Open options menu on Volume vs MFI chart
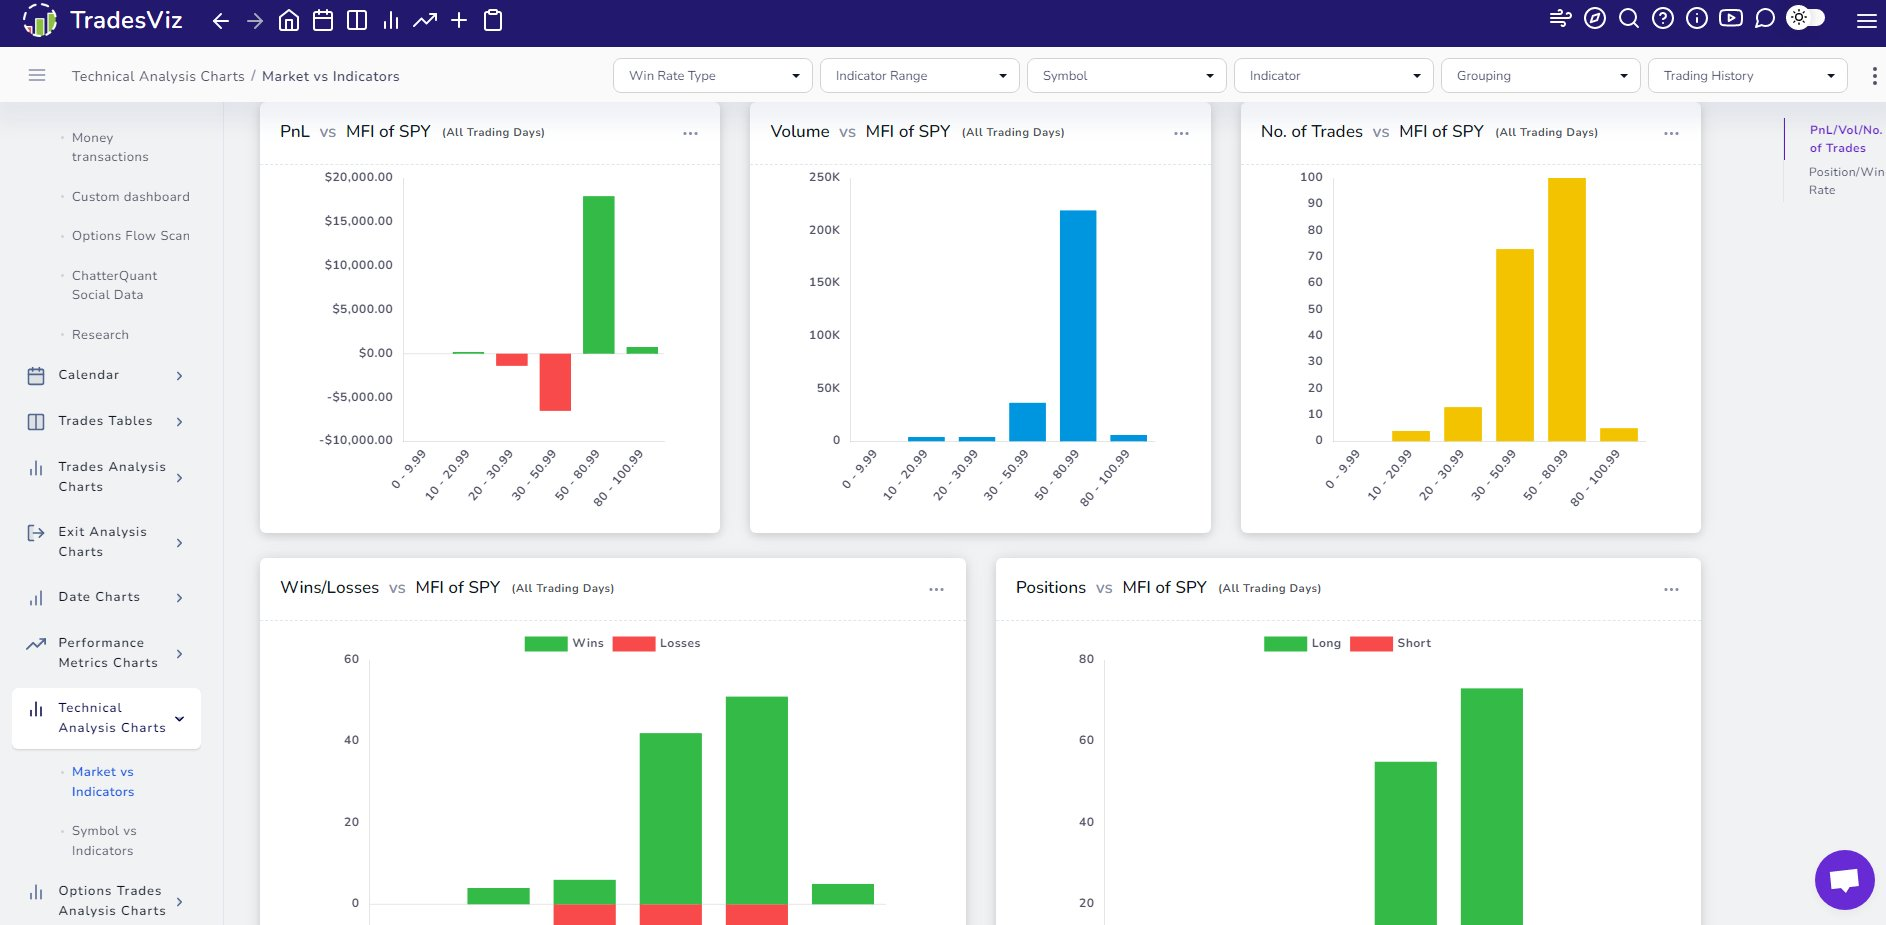 (x=1181, y=133)
